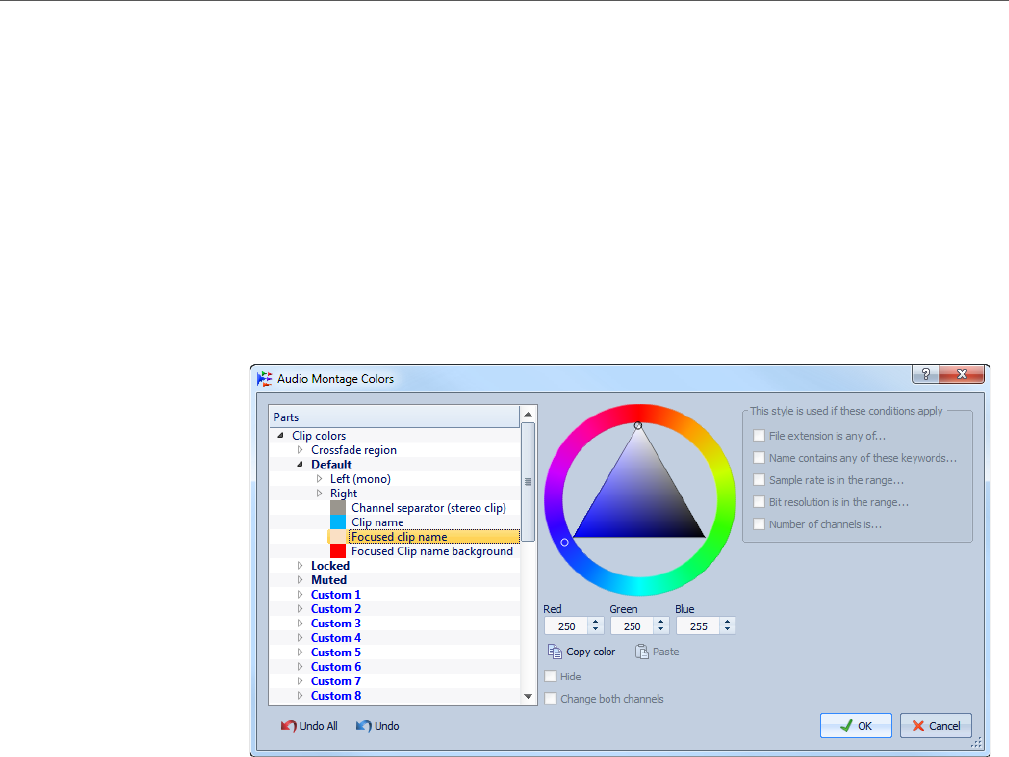Expand the Right node
The height and width of the screenshot is (757, 1009).
[x=319, y=493]
